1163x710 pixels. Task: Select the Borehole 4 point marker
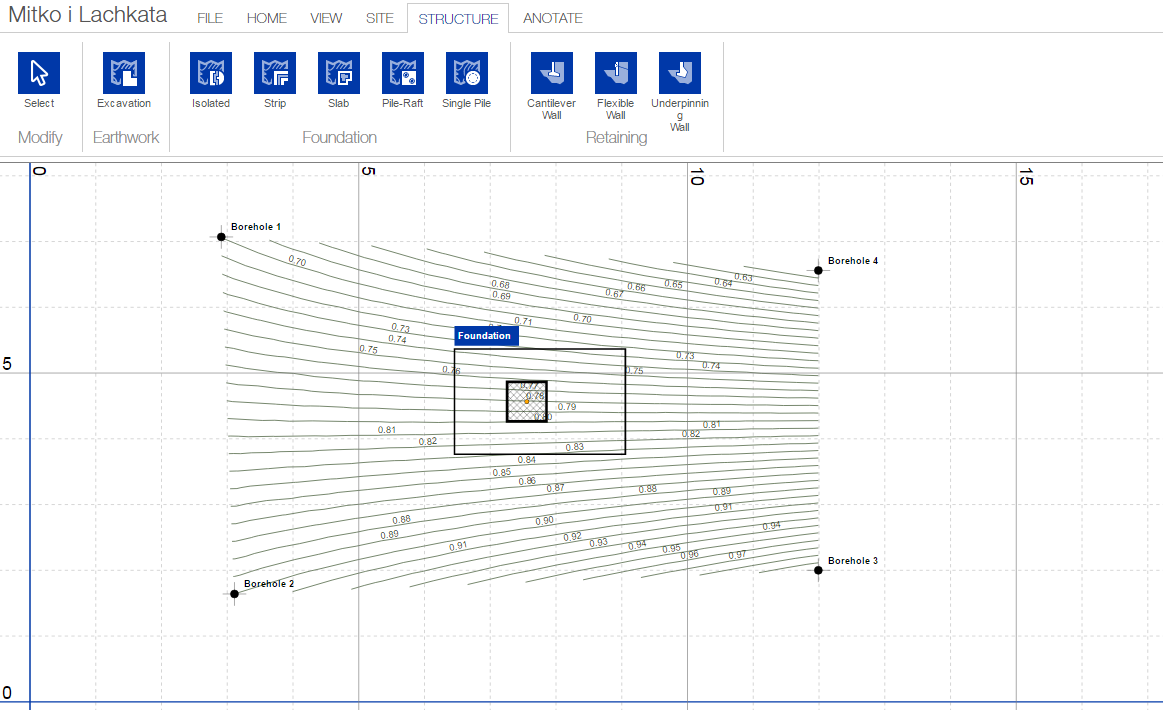(818, 270)
